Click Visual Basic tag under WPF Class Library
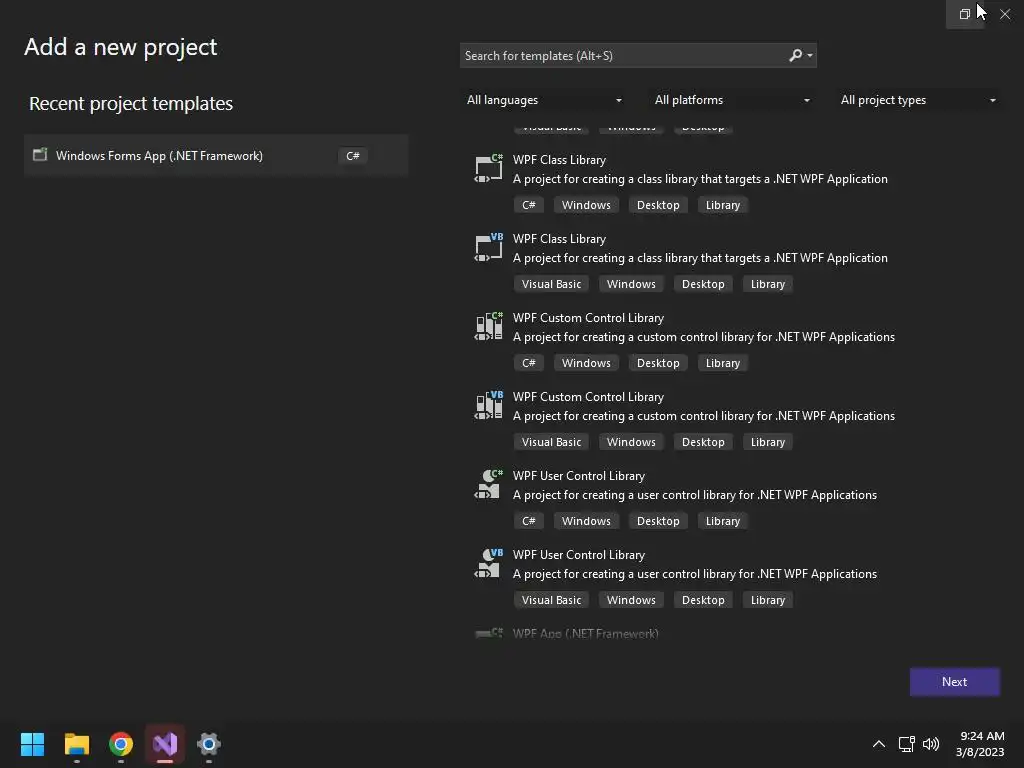This screenshot has width=1024, height=768. pyautogui.click(x=551, y=284)
